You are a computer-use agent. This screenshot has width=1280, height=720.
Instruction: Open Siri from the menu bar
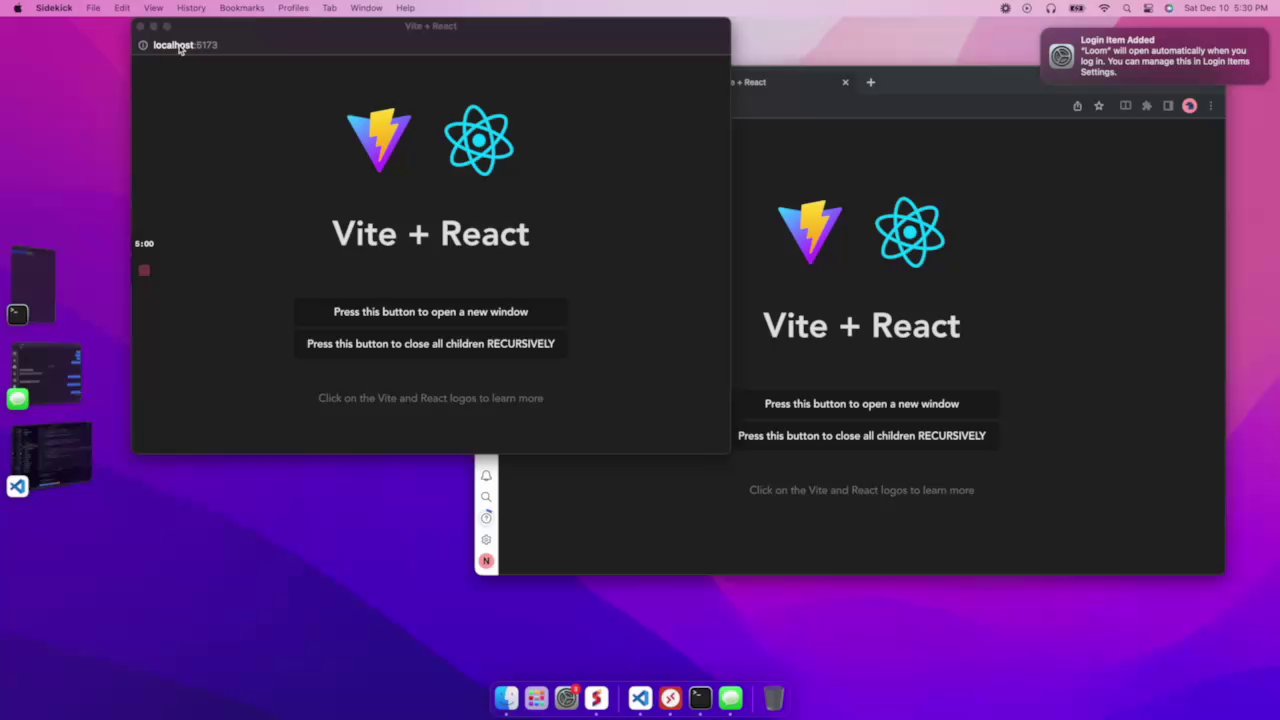(1169, 8)
